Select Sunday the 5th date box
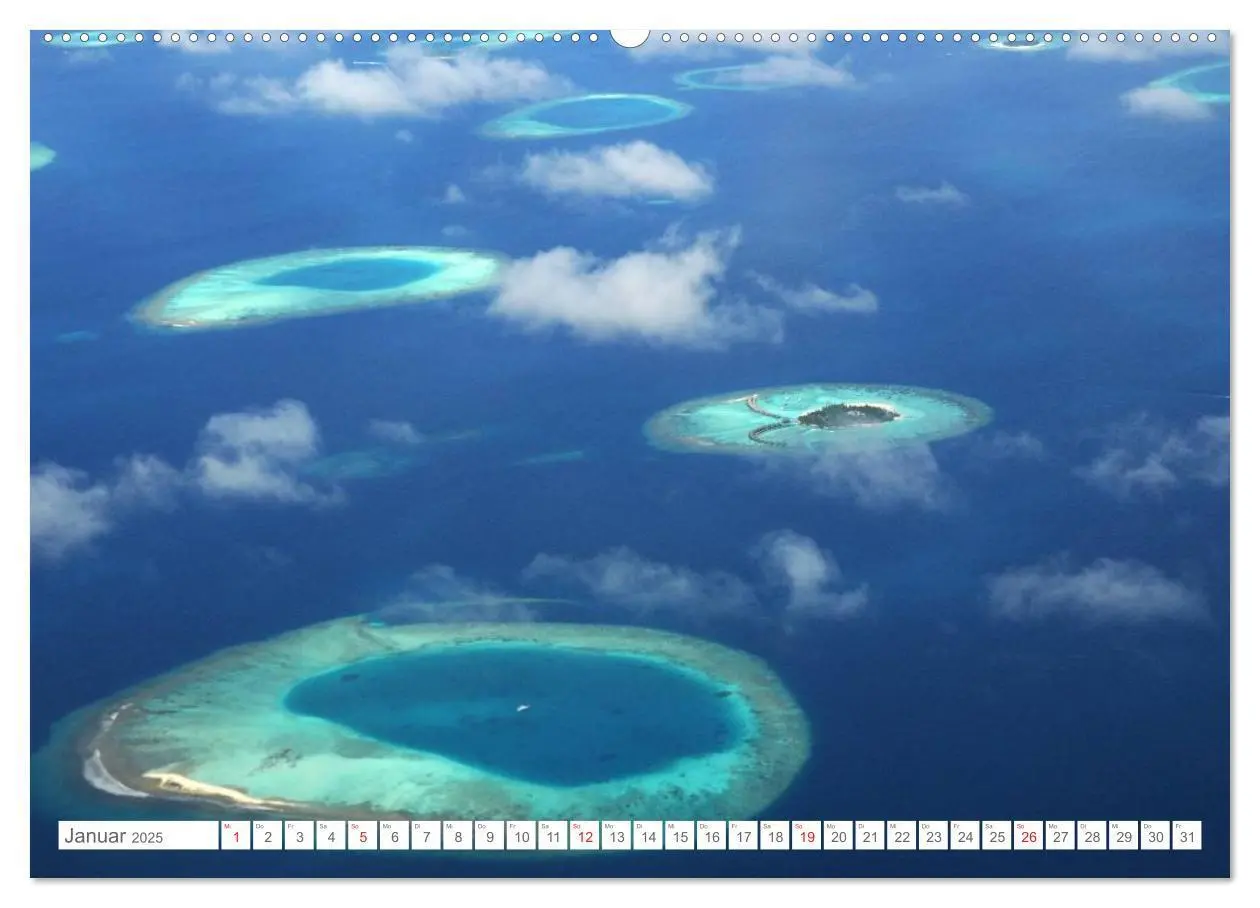The height and width of the screenshot is (908, 1260). pos(363,836)
